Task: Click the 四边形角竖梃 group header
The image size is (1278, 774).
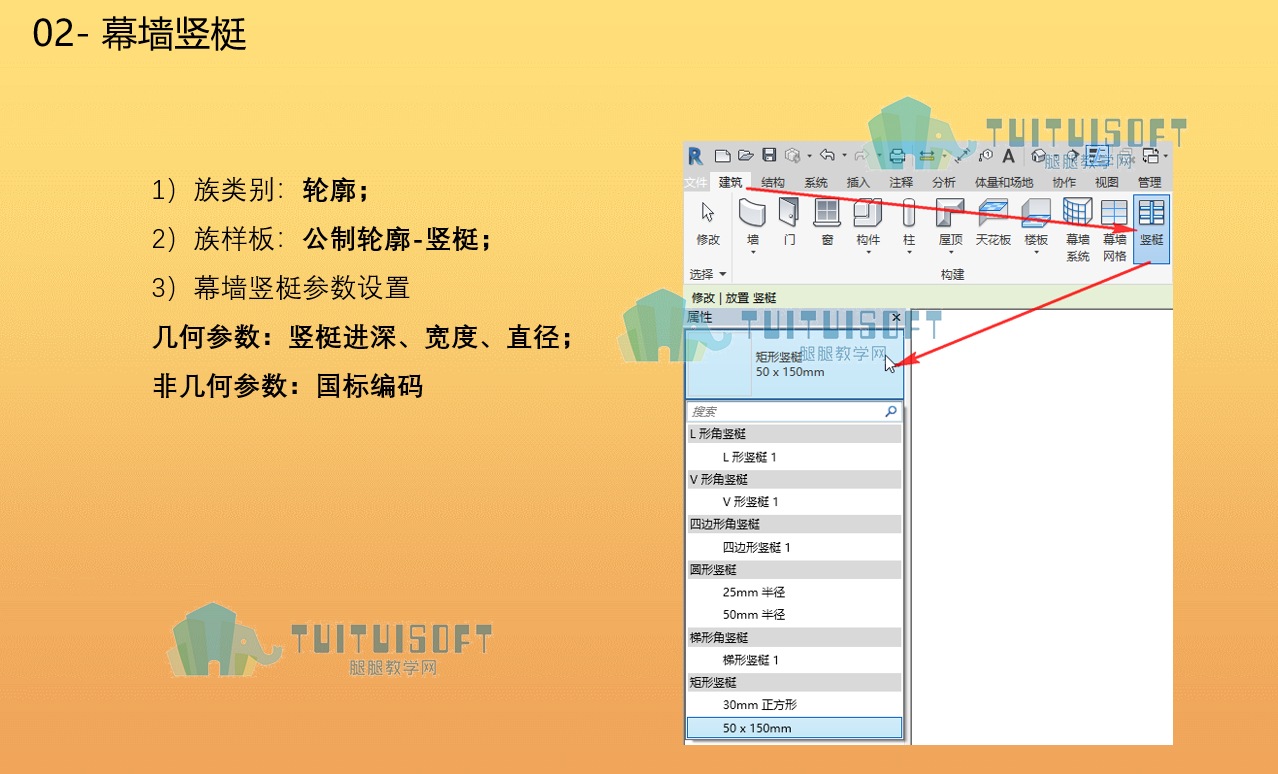Action: (x=794, y=524)
